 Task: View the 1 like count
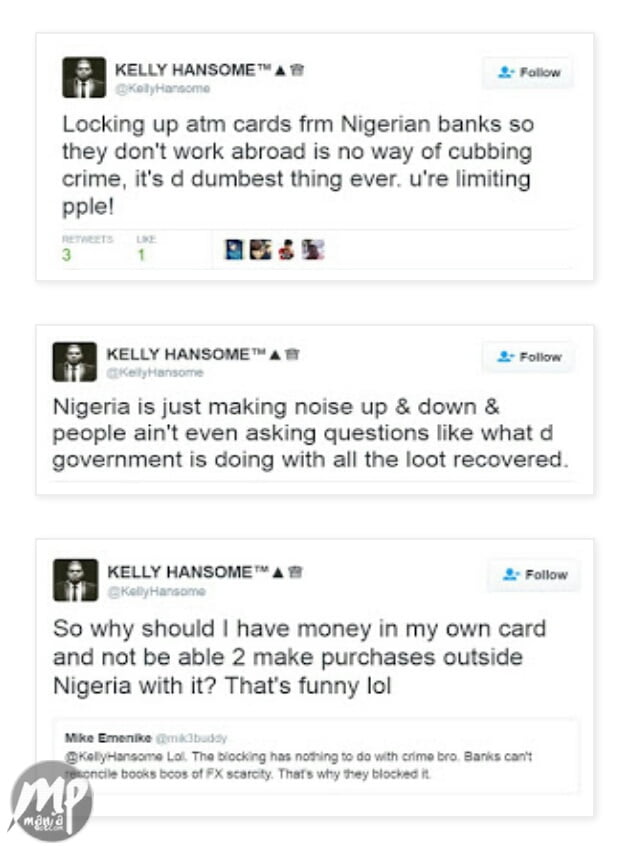click(x=142, y=255)
